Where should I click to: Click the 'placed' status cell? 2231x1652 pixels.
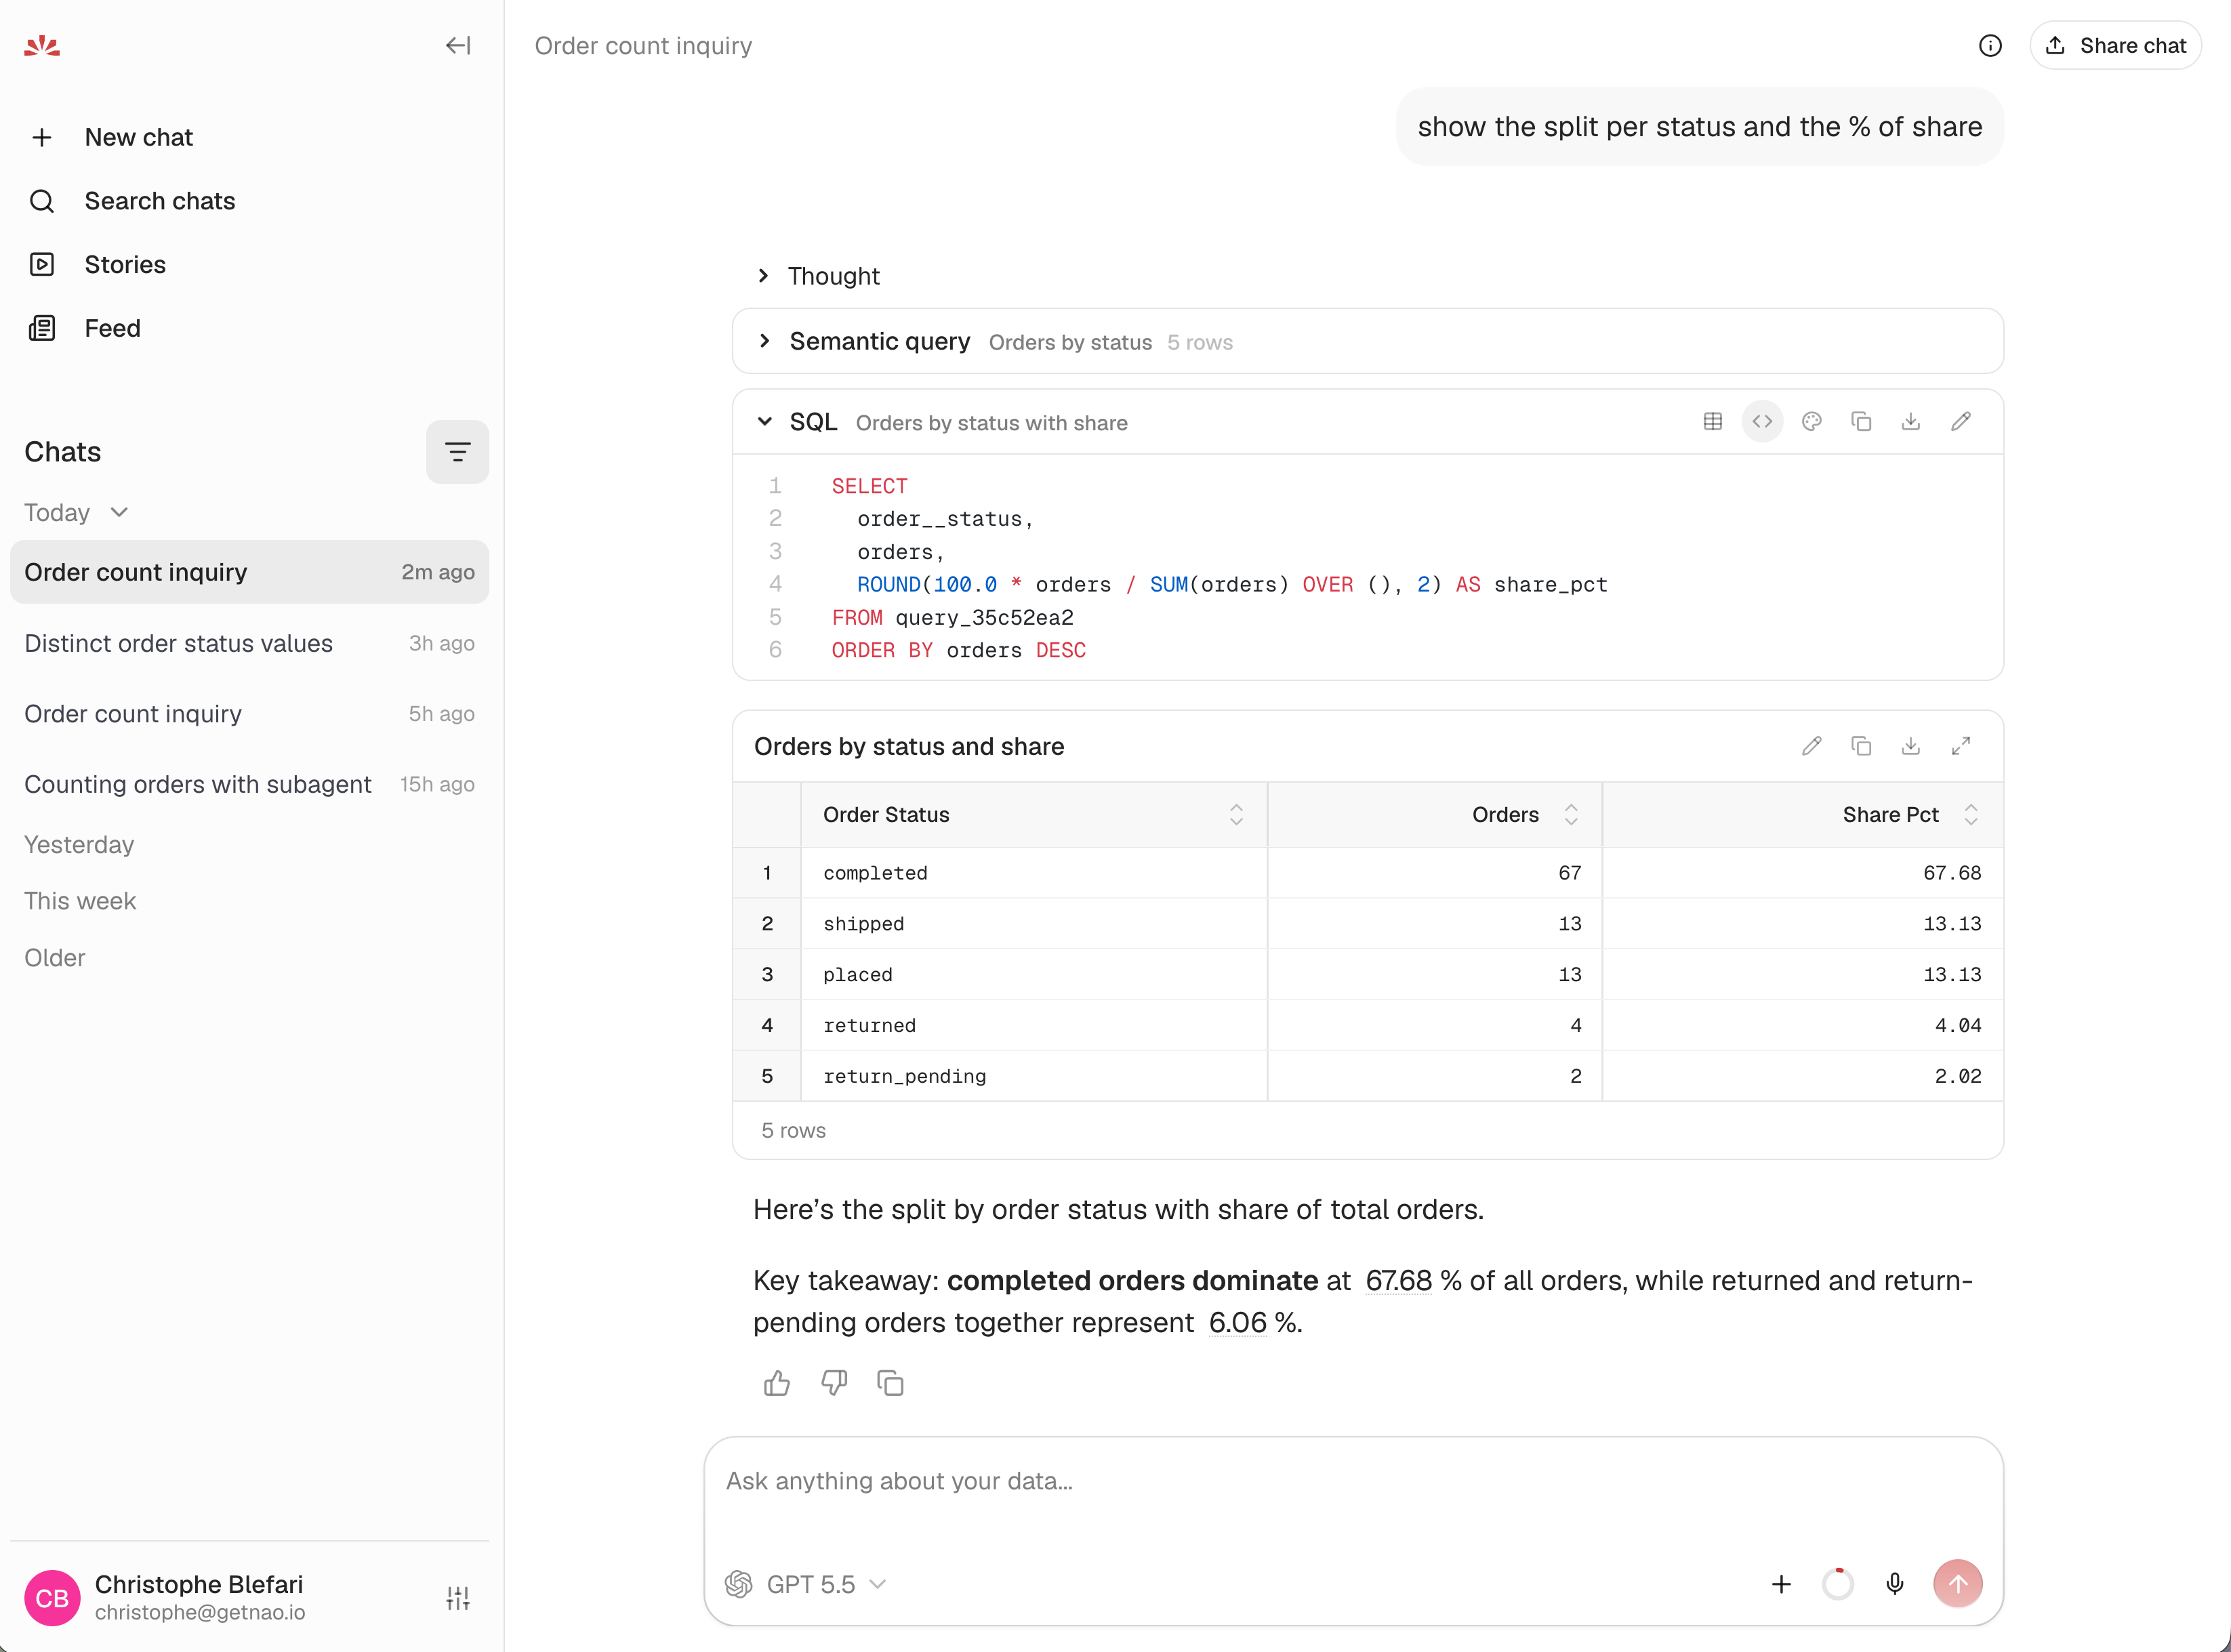pos(1034,975)
